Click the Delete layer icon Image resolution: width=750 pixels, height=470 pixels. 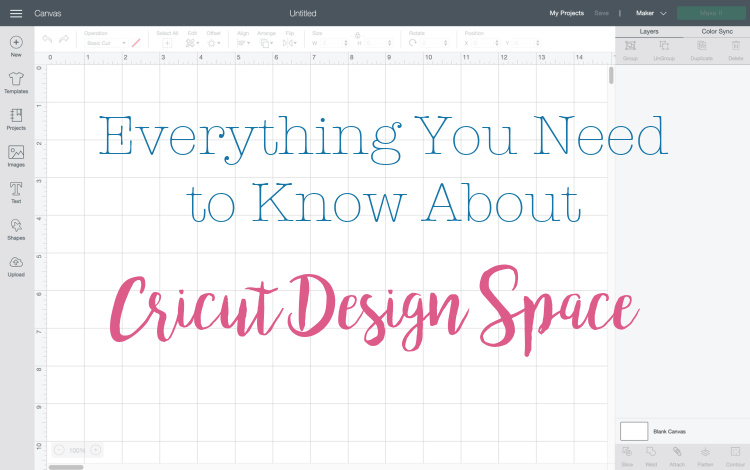[x=736, y=46]
